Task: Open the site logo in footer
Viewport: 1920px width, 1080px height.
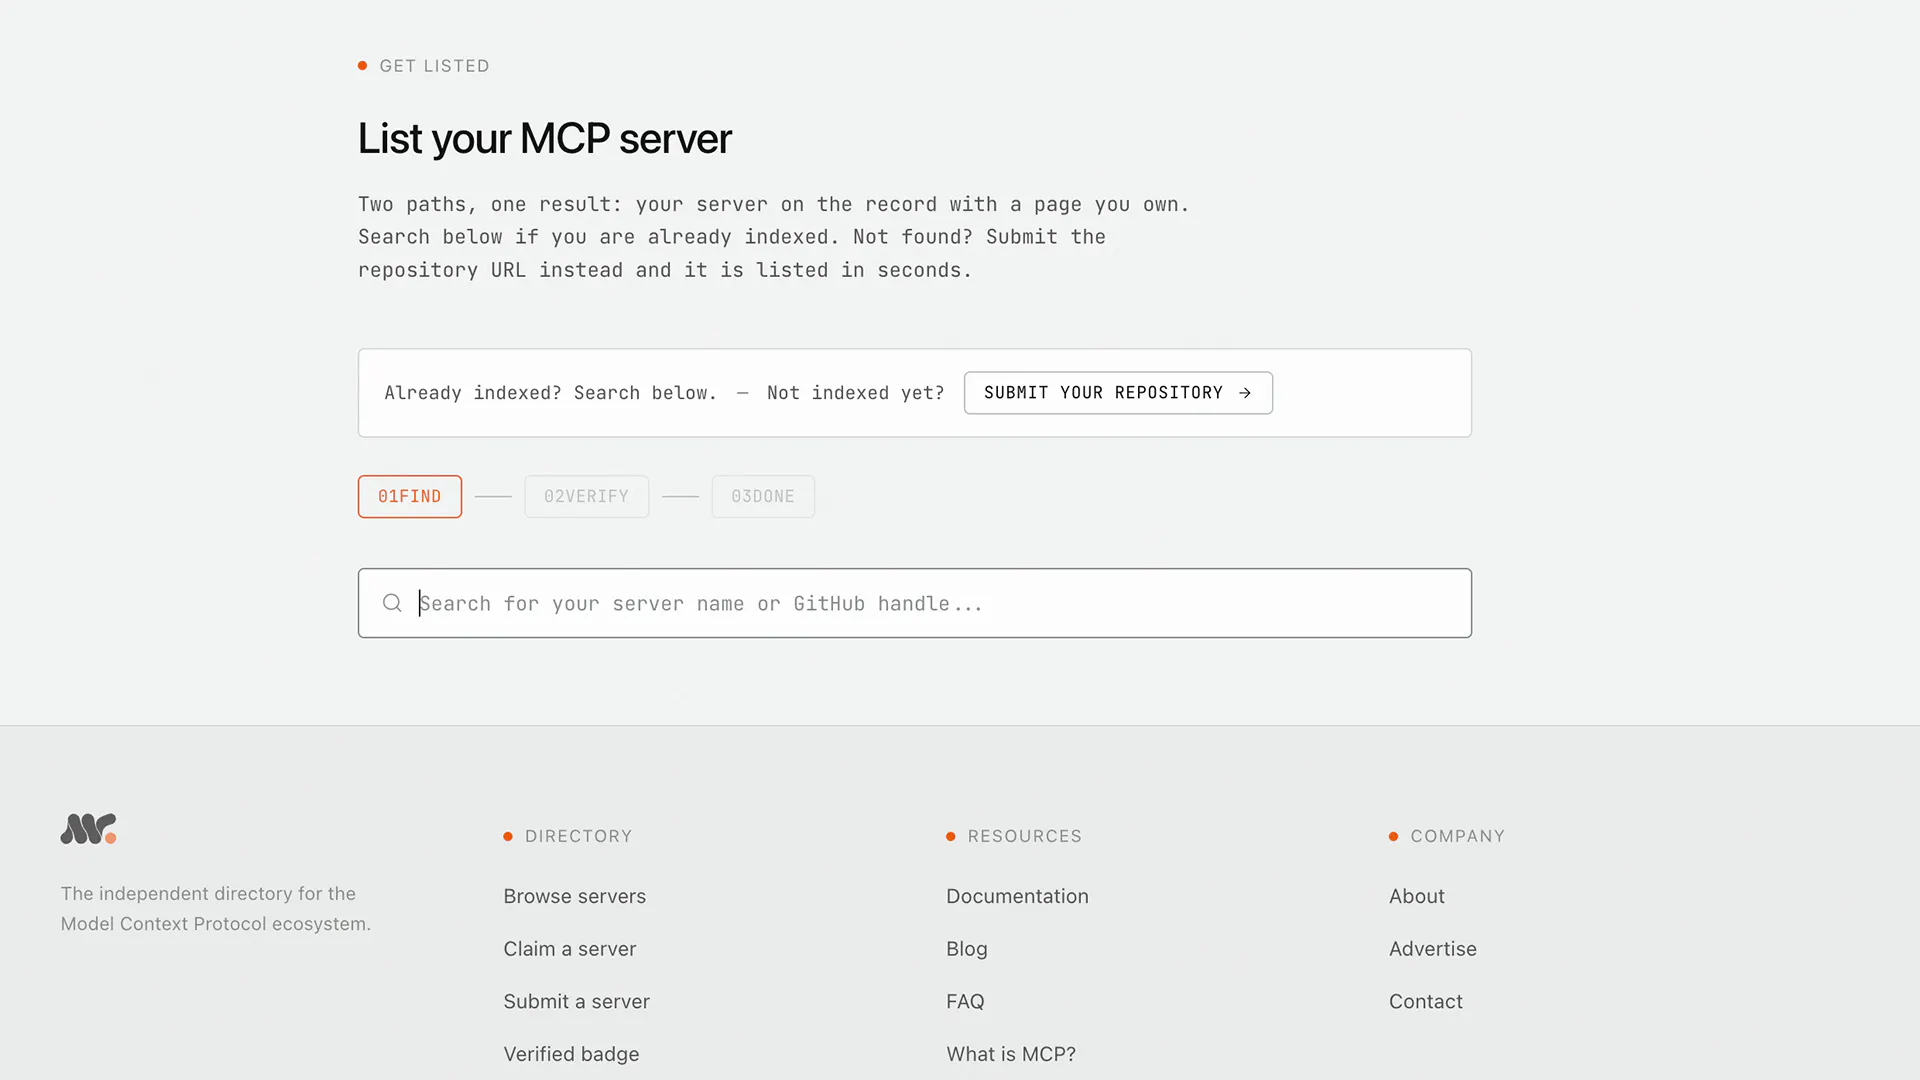Action: (88, 829)
